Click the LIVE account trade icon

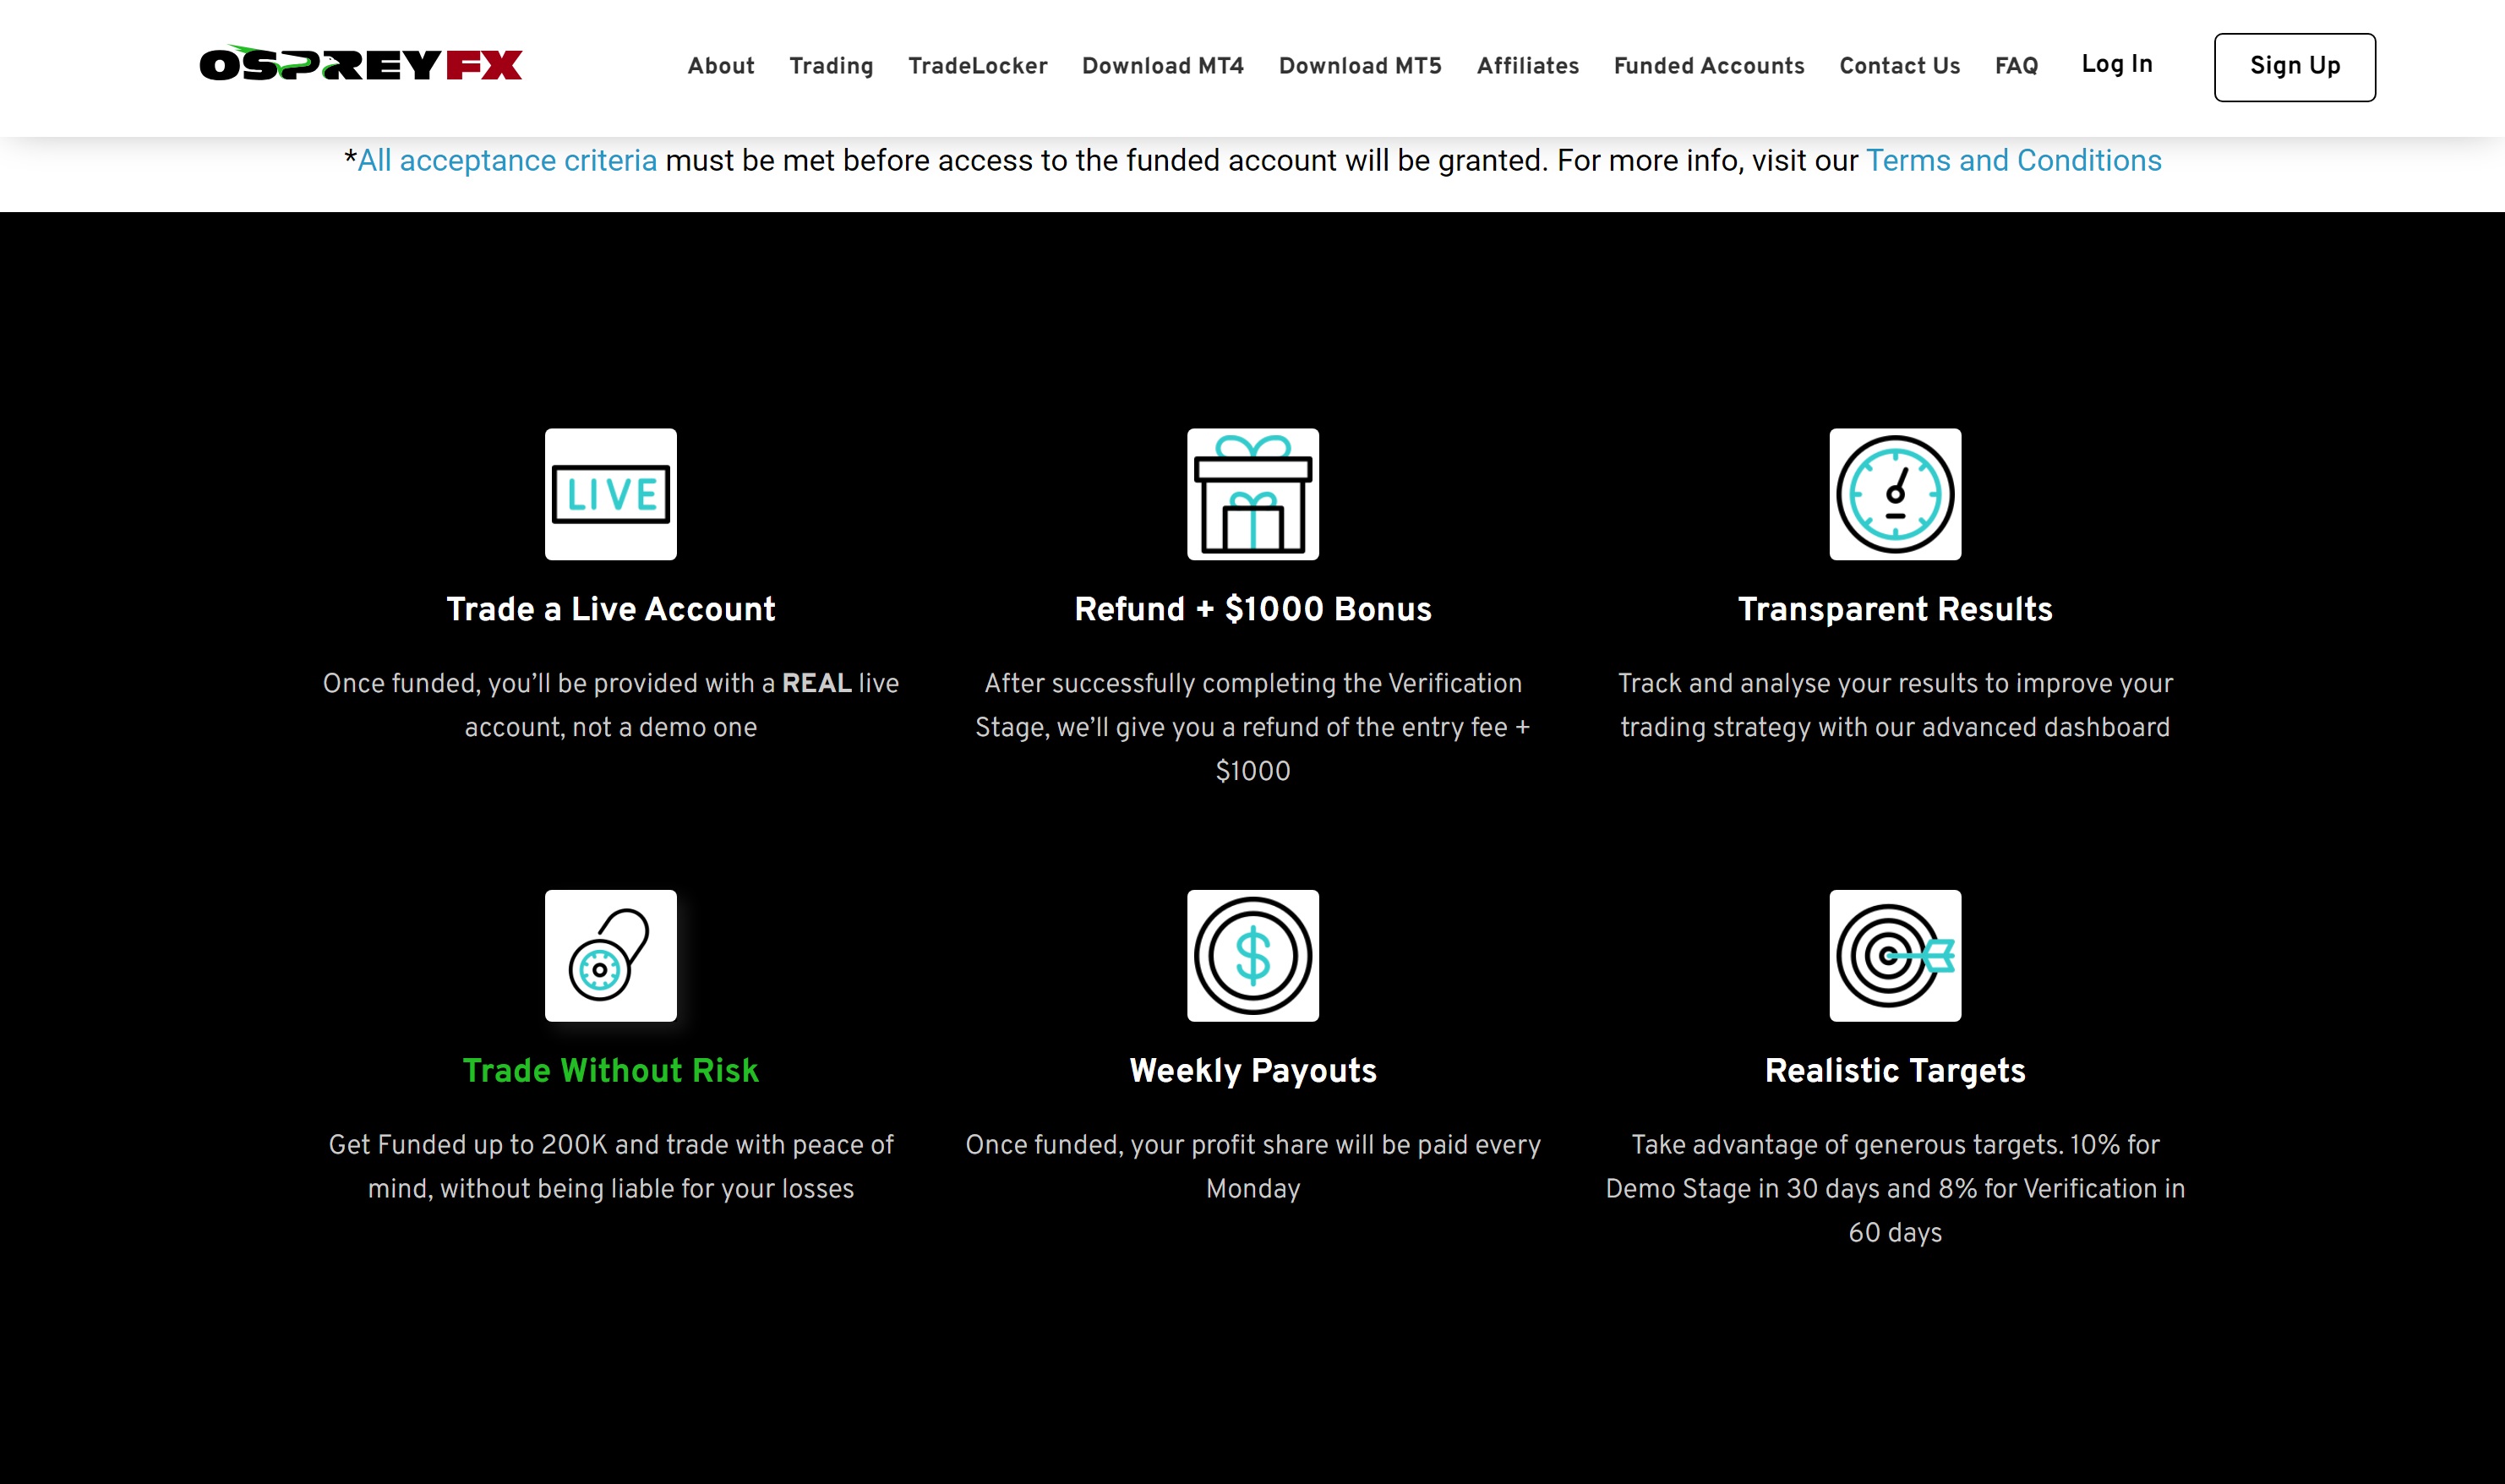tap(609, 494)
